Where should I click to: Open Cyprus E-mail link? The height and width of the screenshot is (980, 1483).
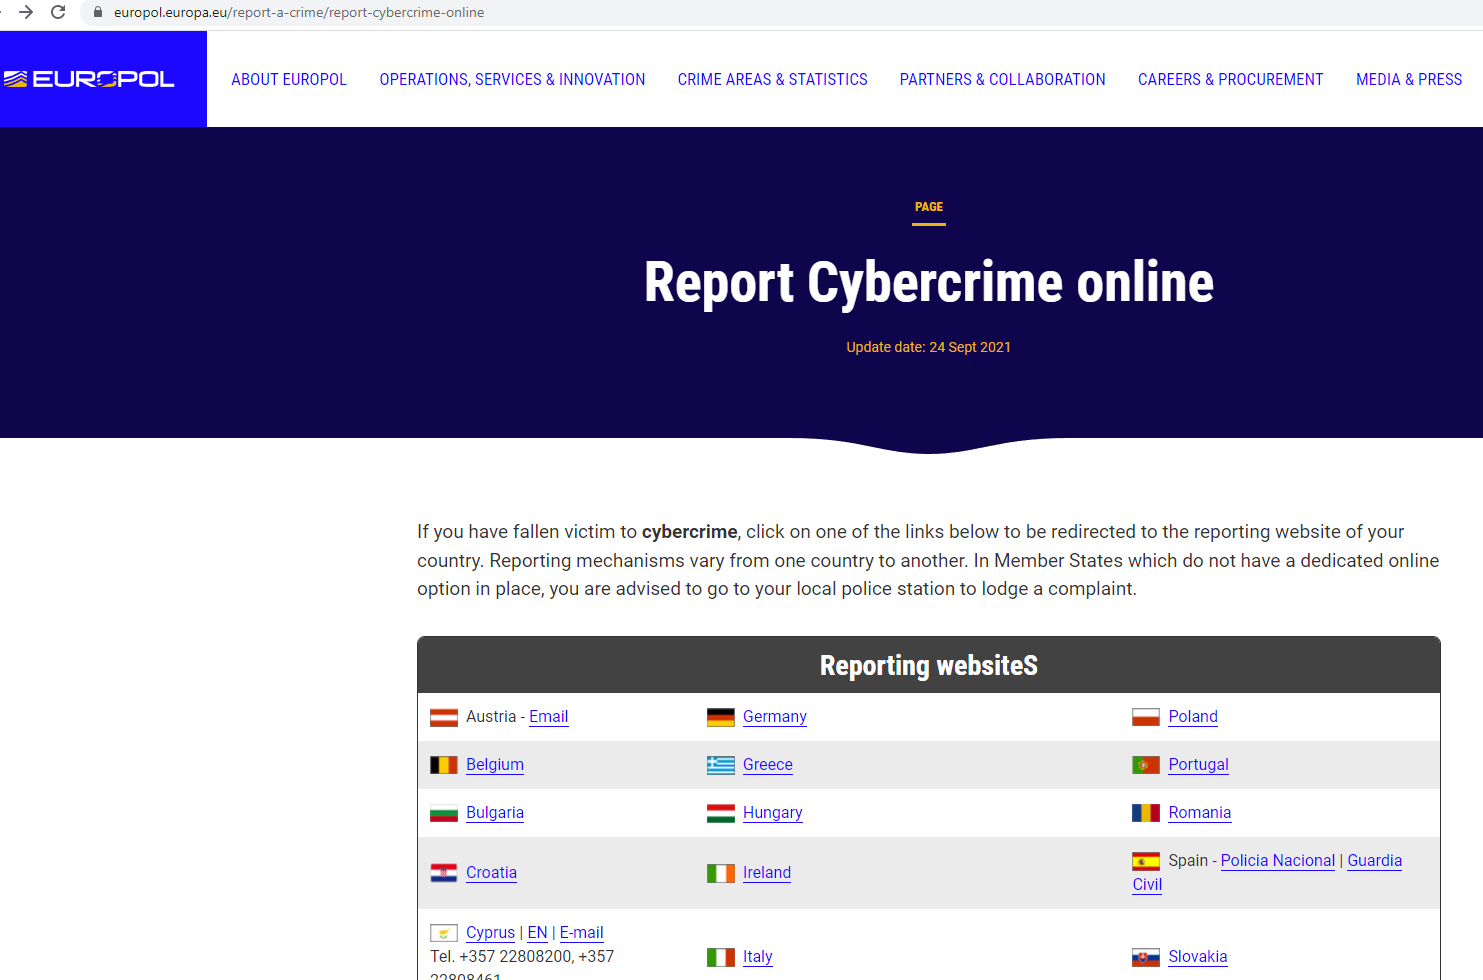click(581, 933)
